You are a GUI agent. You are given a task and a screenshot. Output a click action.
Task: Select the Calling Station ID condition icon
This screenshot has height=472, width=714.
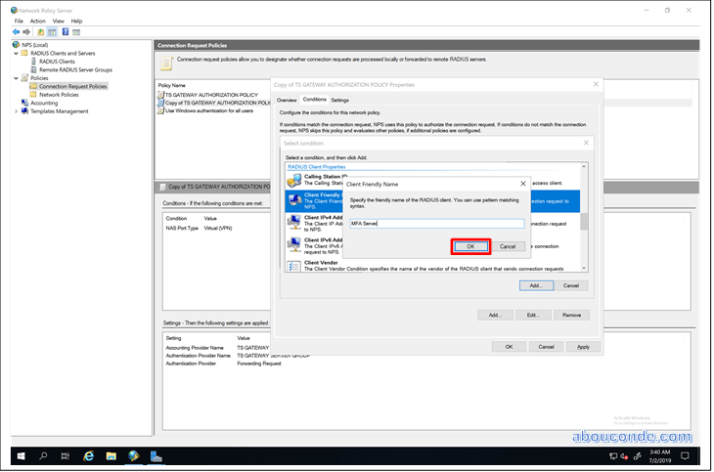(x=294, y=180)
